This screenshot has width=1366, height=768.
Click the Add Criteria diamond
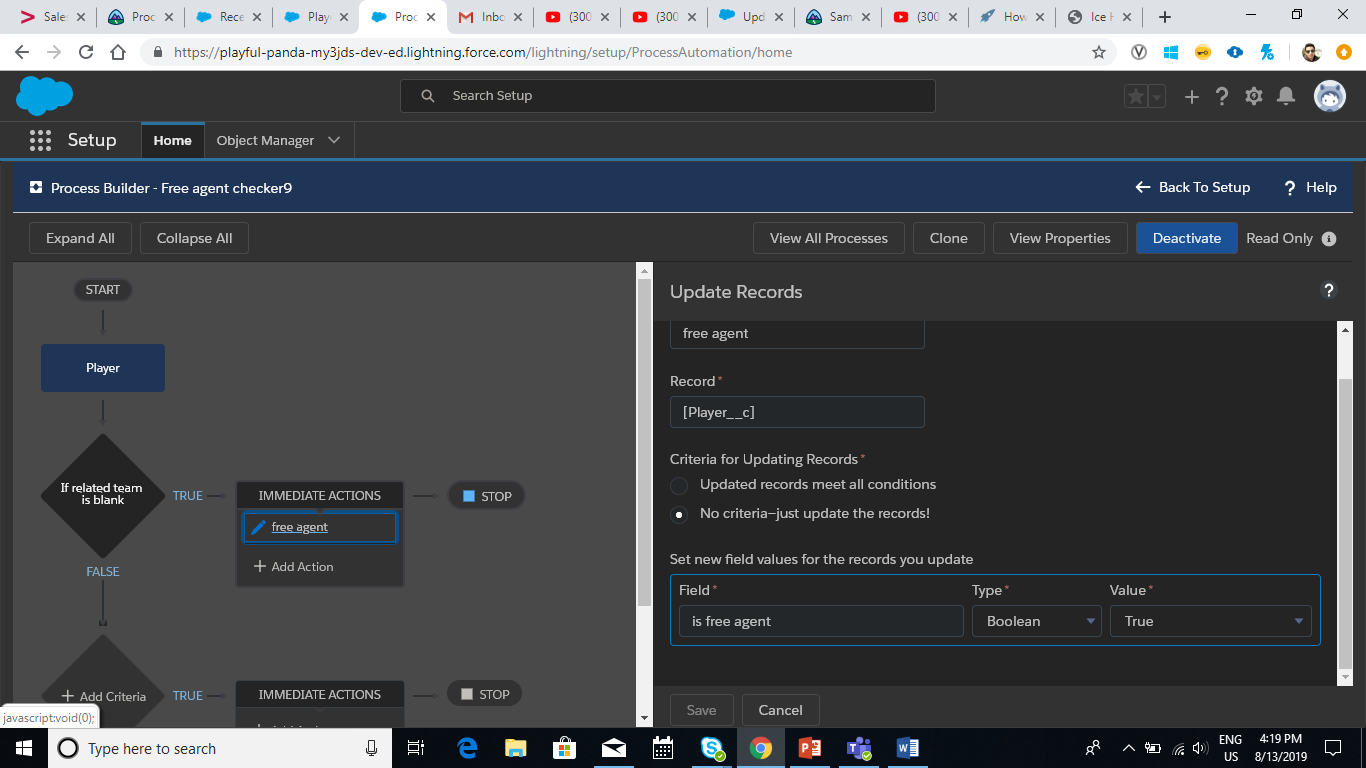(x=103, y=696)
